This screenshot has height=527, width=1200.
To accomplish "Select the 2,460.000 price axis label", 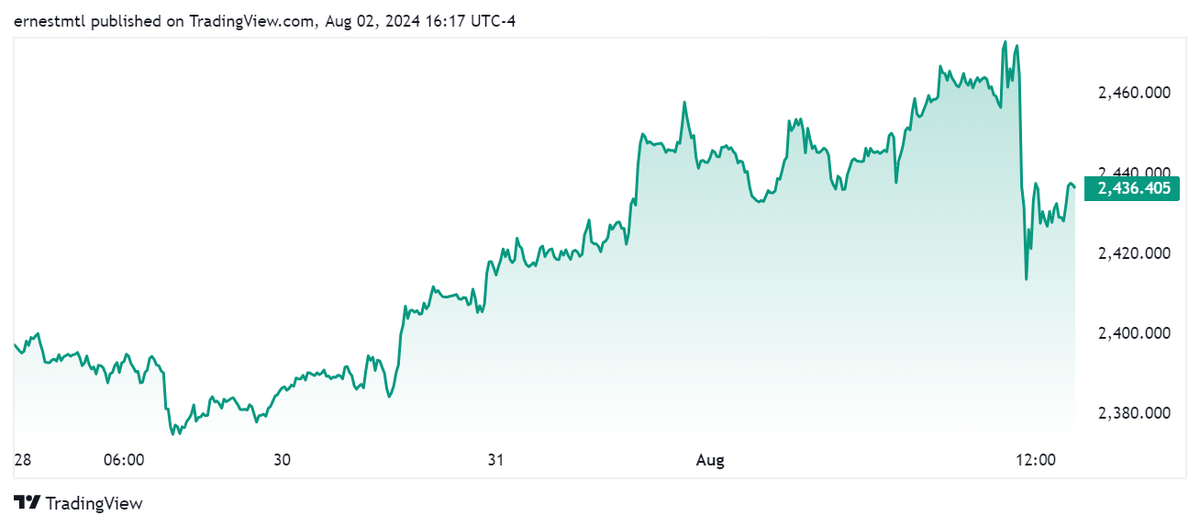I will [x=1135, y=93].
